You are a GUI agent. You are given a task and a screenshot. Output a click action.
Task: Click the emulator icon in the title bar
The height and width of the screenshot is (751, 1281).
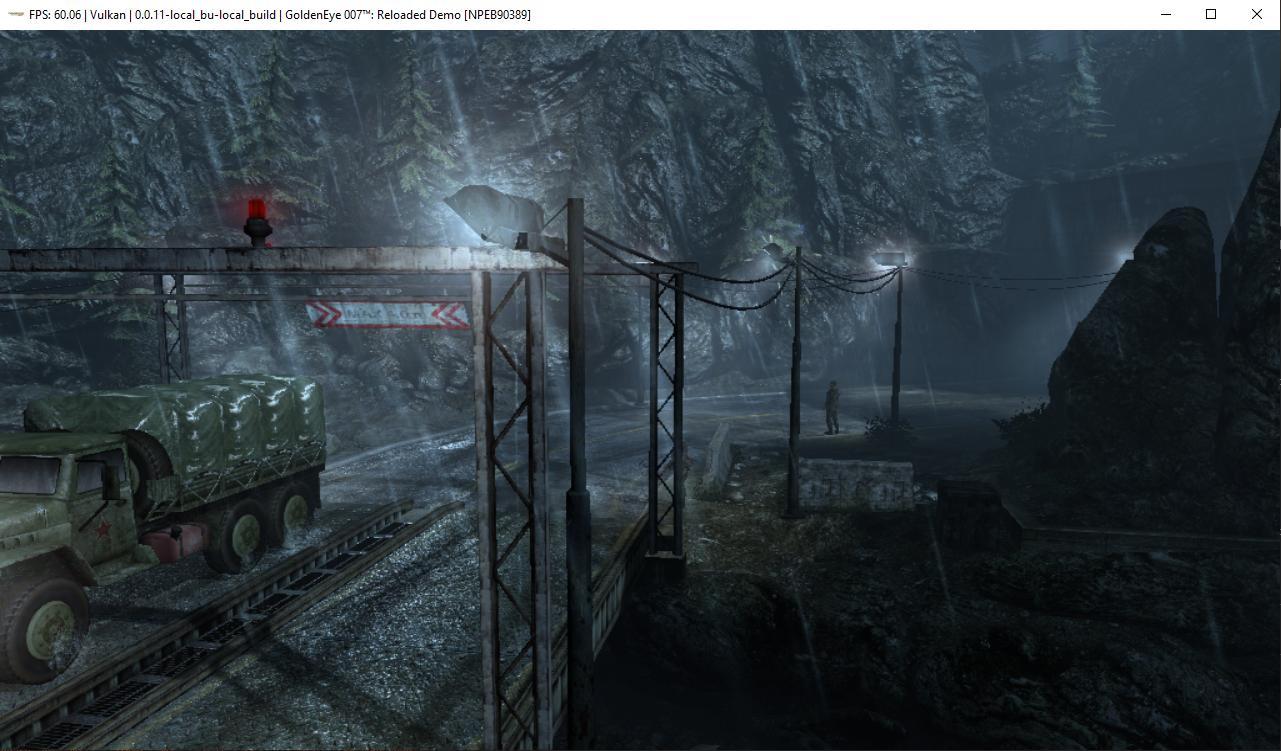click(x=15, y=14)
